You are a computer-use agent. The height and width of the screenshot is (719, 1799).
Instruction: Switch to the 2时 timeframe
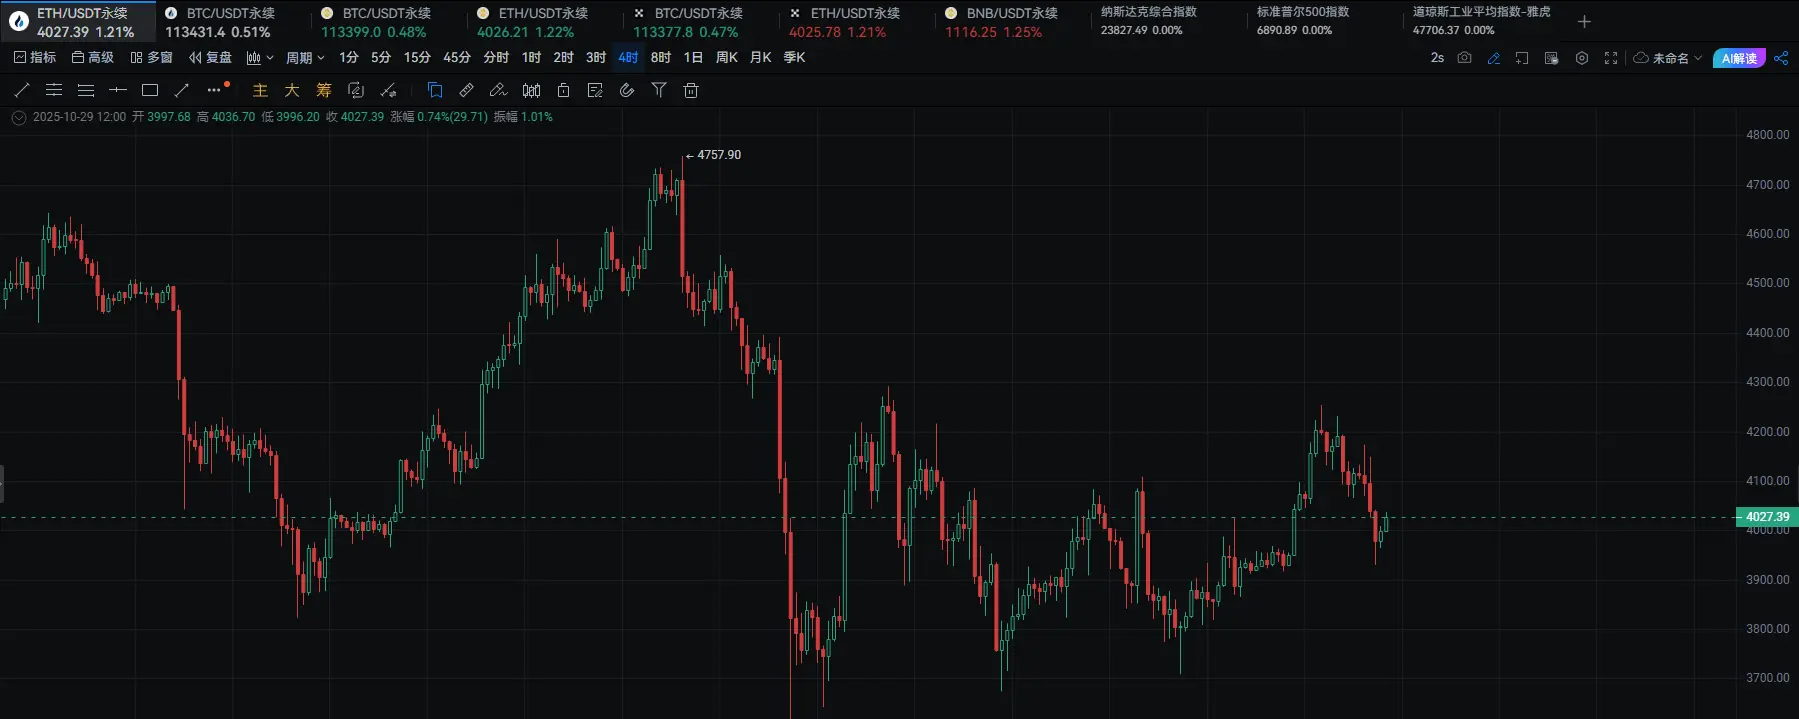pyautogui.click(x=564, y=58)
